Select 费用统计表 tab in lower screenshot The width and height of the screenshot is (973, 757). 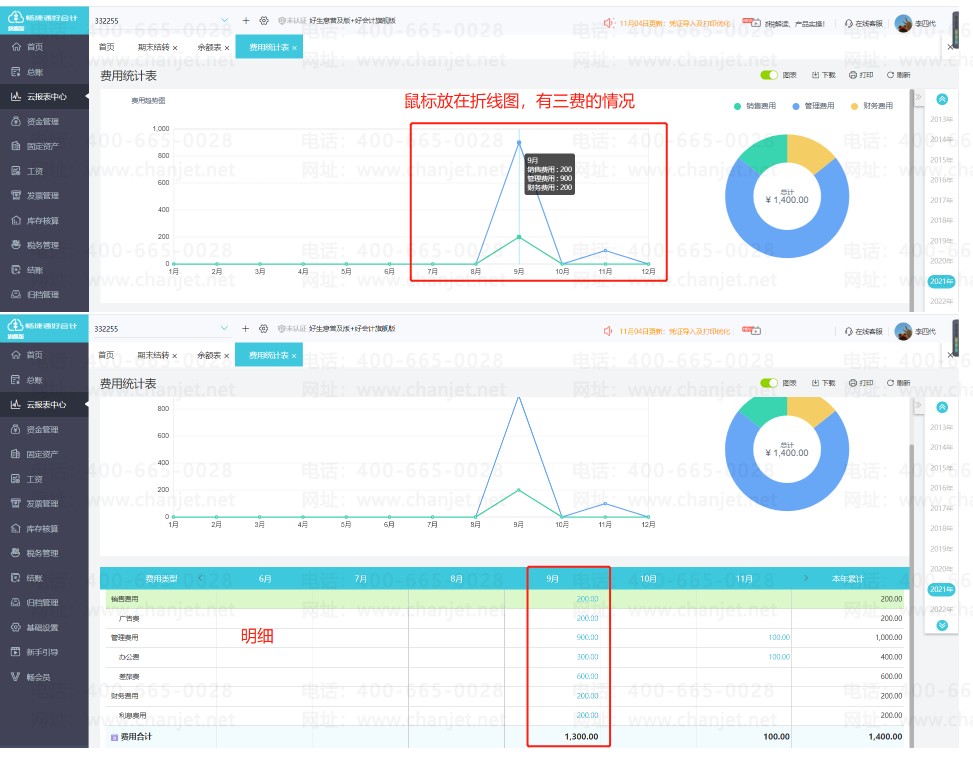269,355
